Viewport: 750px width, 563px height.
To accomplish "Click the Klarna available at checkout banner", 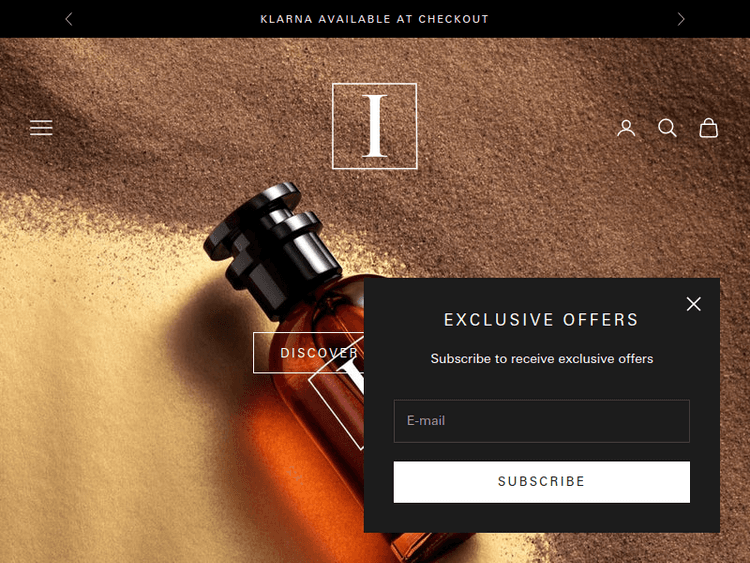I will point(375,19).
